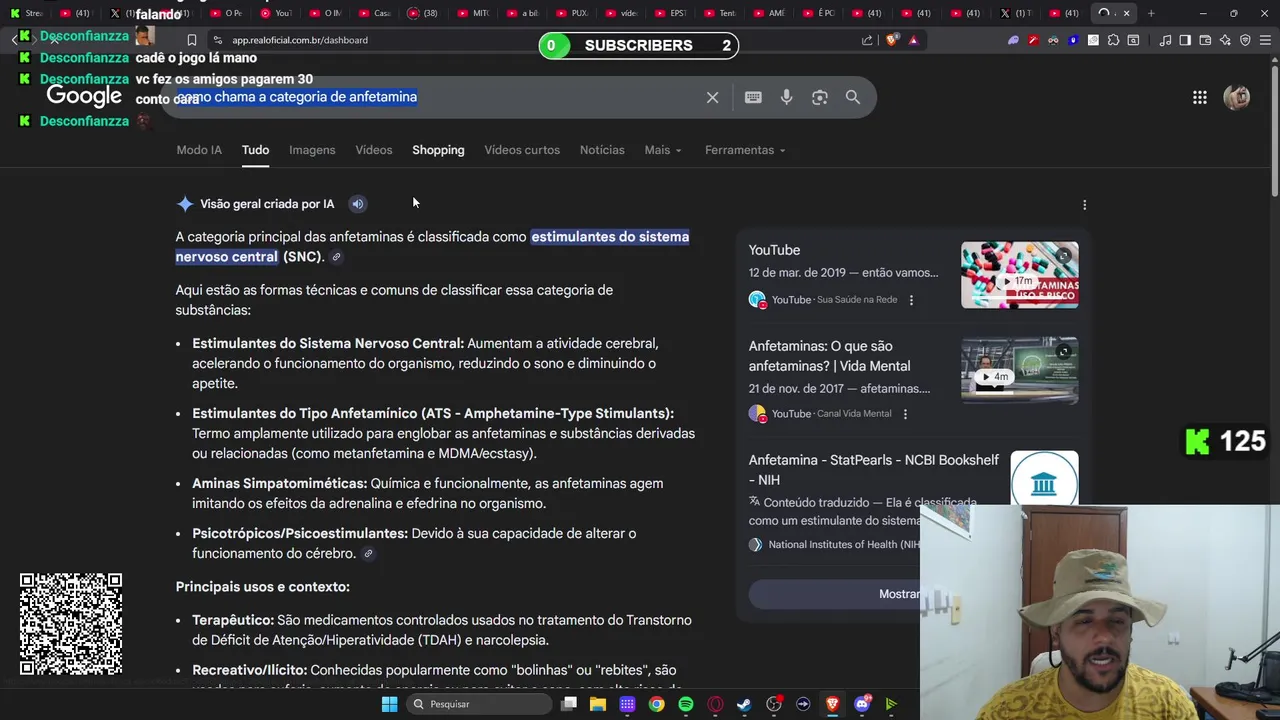This screenshot has height=720, width=1280.
Task: Open the Google apps grid
Action: (x=1199, y=97)
